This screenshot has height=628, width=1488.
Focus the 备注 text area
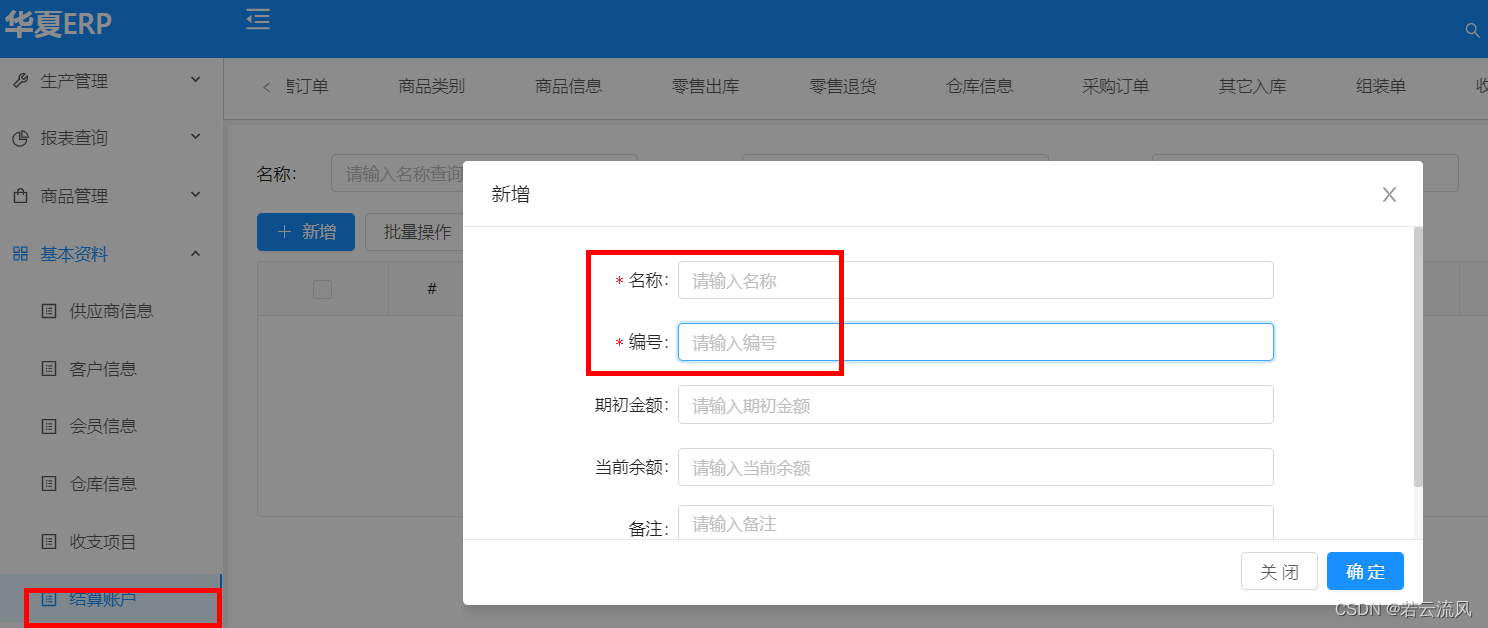coord(976,523)
